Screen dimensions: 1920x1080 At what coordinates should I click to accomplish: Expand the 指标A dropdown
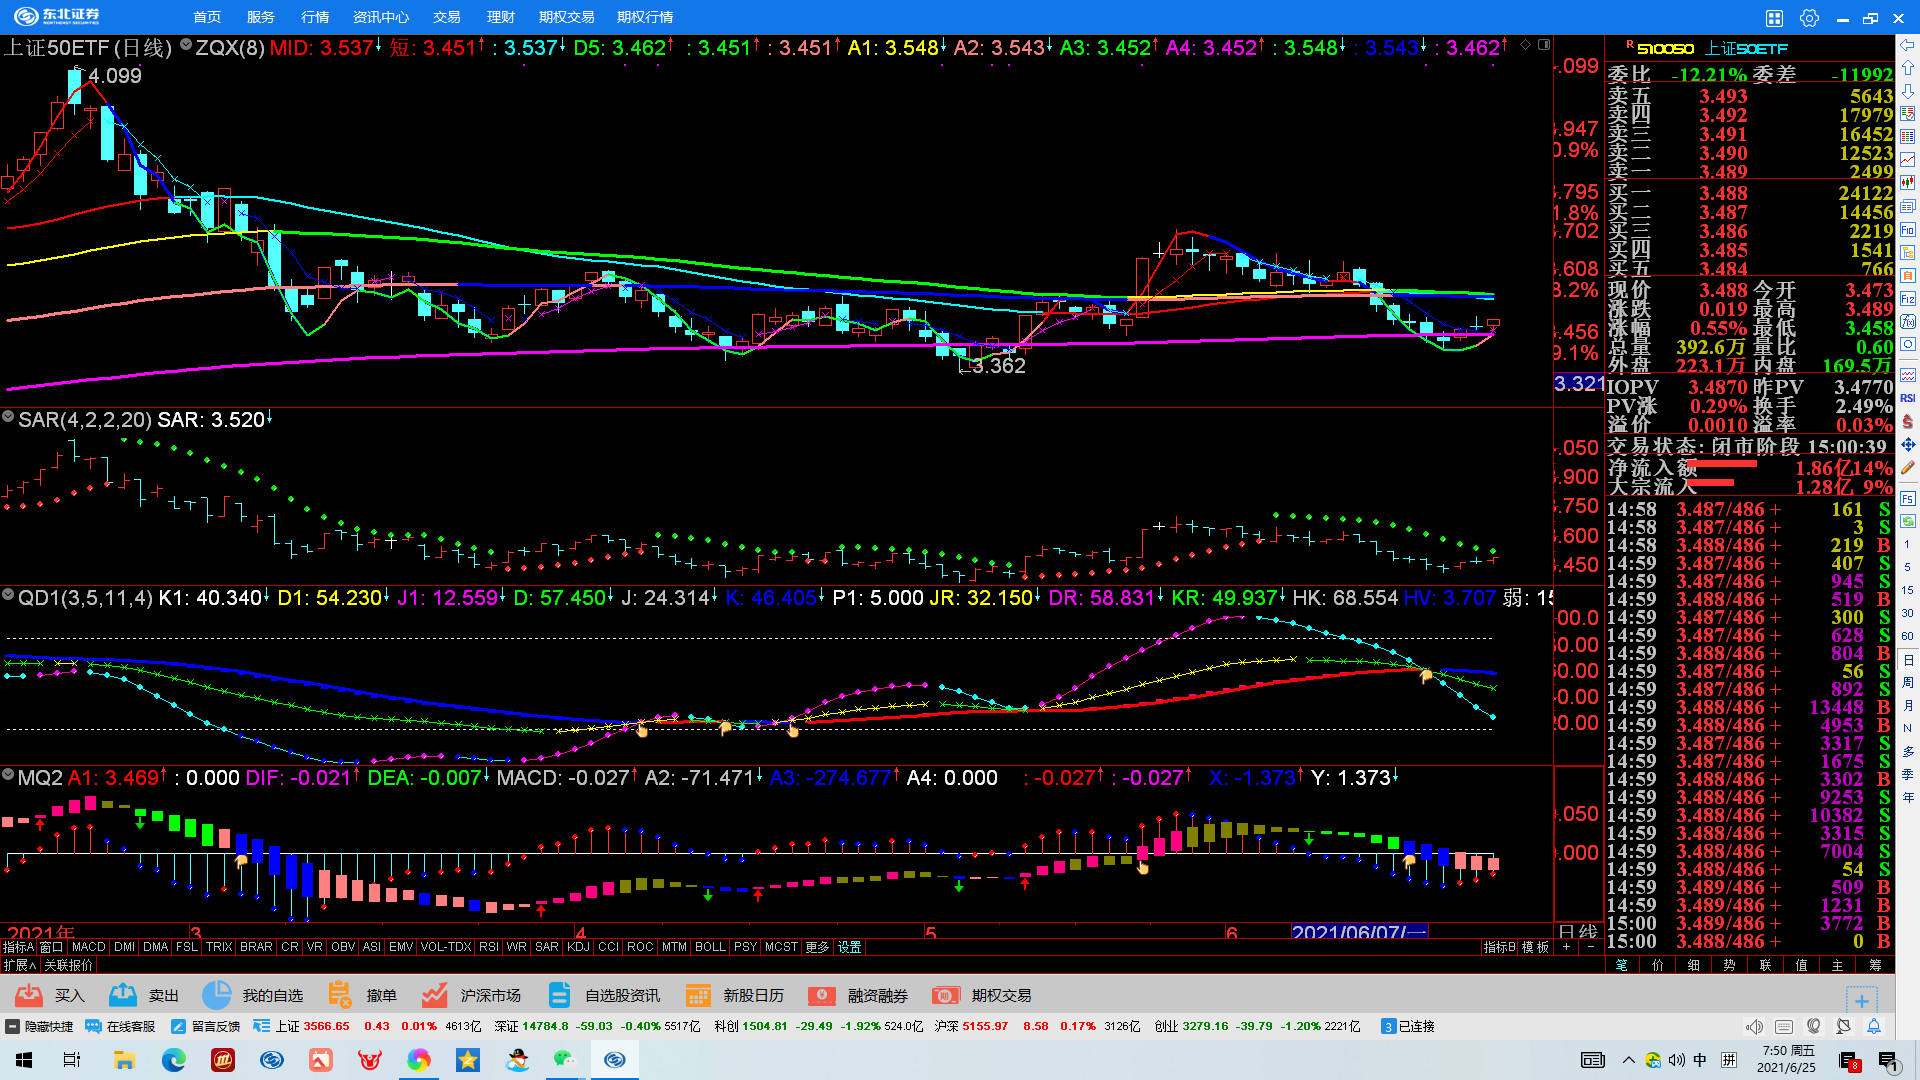pyautogui.click(x=18, y=947)
